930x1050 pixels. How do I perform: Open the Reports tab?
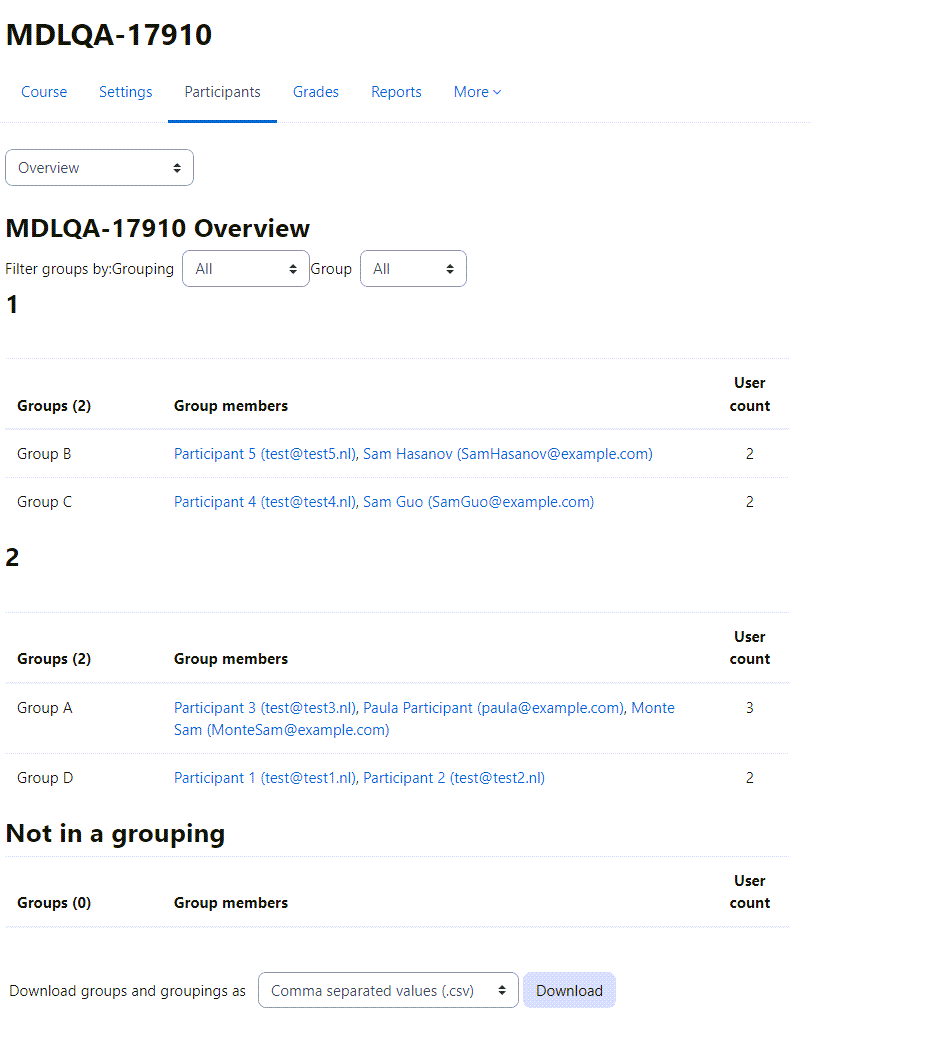(x=396, y=92)
